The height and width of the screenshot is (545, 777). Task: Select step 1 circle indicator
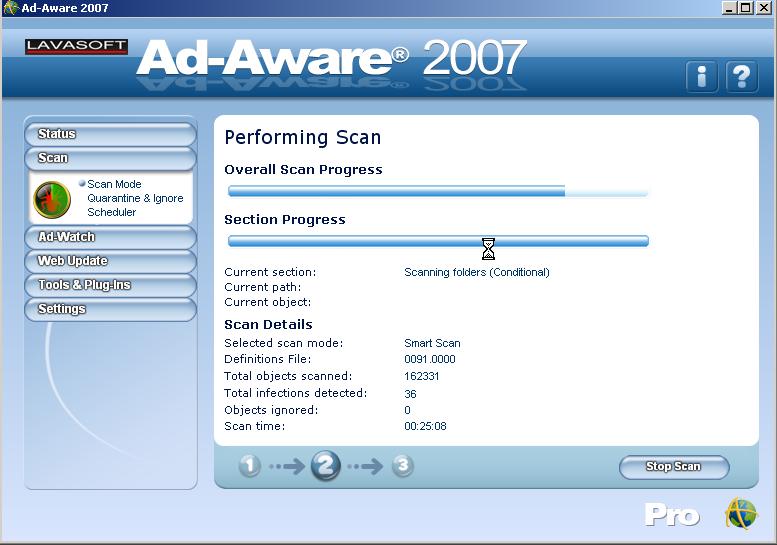tap(250, 466)
